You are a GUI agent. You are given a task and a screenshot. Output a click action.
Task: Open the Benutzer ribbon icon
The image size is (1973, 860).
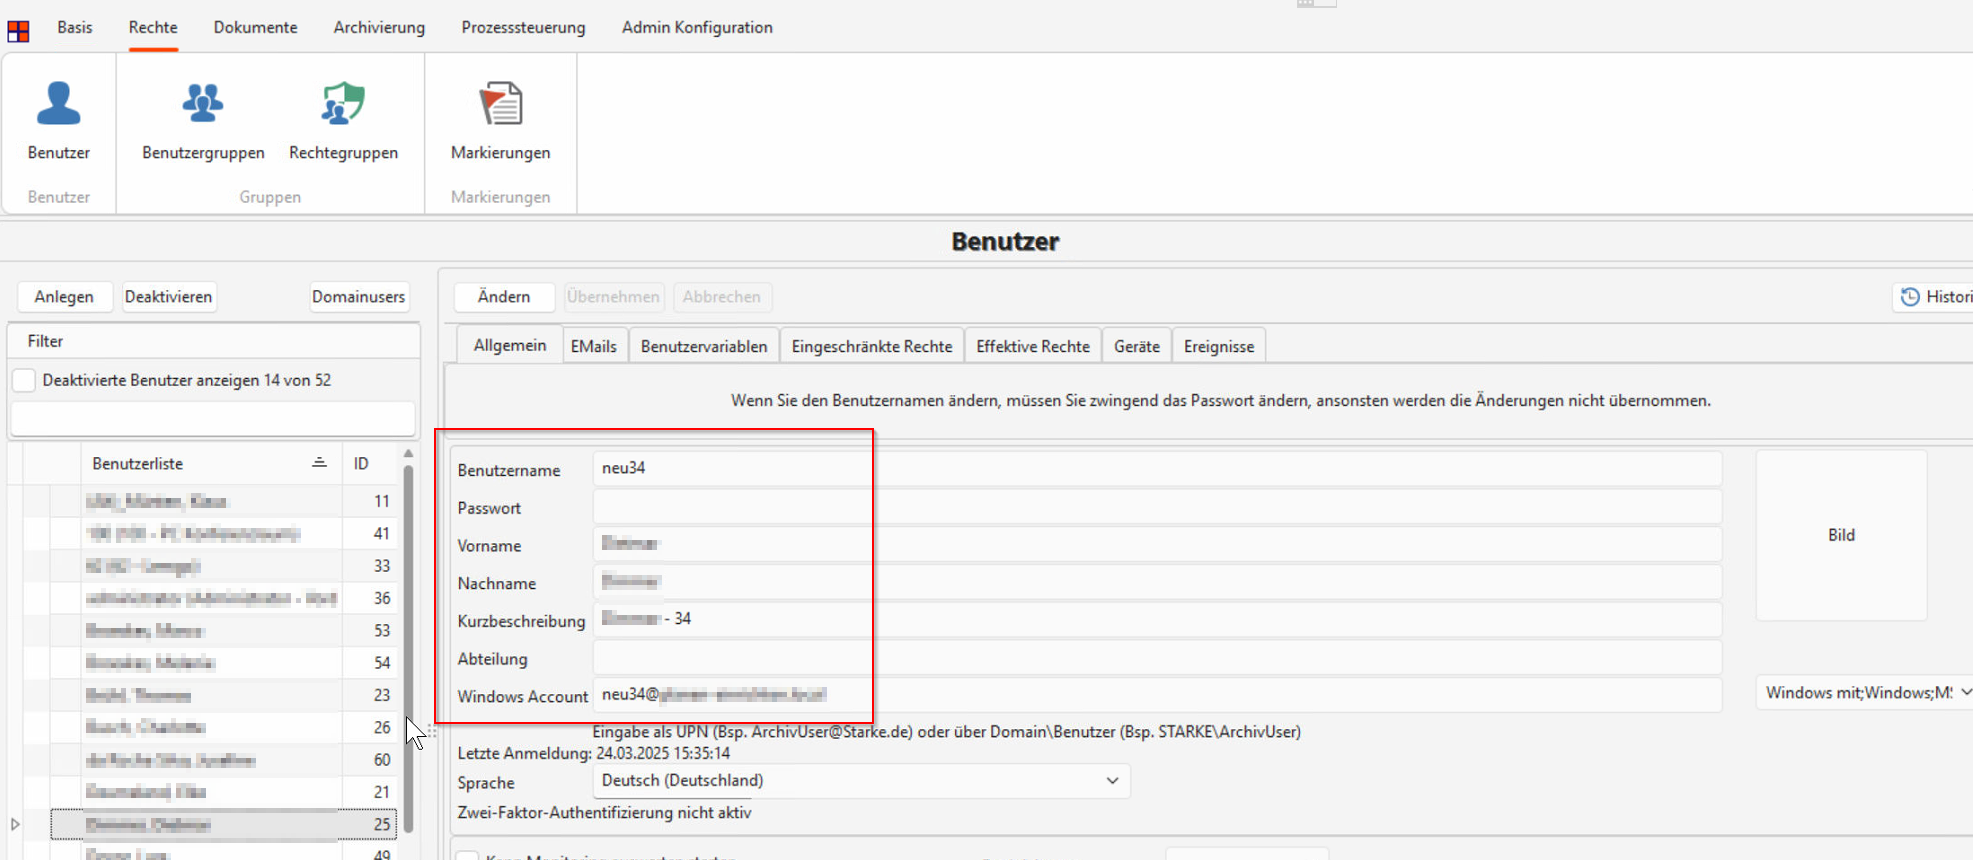[x=58, y=105]
